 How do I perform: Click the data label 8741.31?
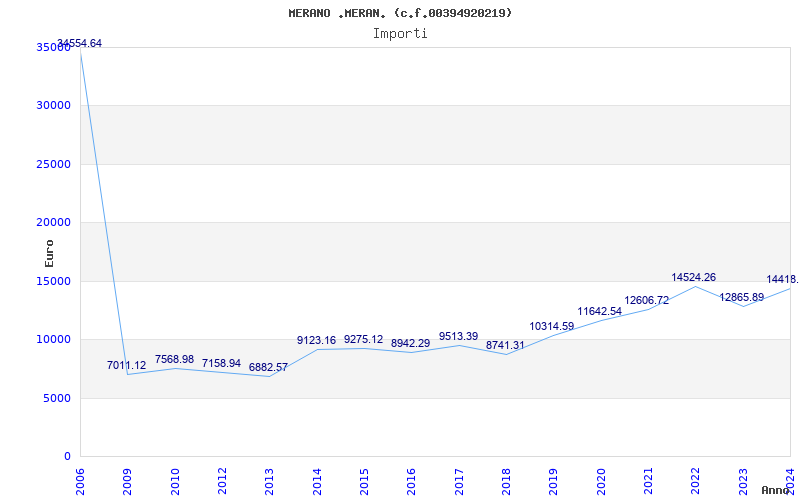pos(505,345)
